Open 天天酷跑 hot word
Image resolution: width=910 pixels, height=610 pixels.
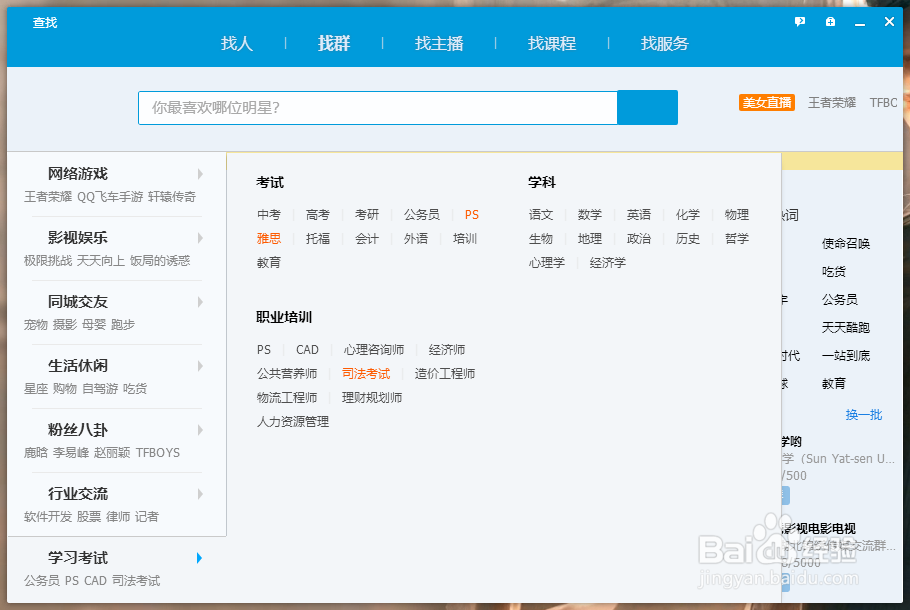[x=846, y=327]
